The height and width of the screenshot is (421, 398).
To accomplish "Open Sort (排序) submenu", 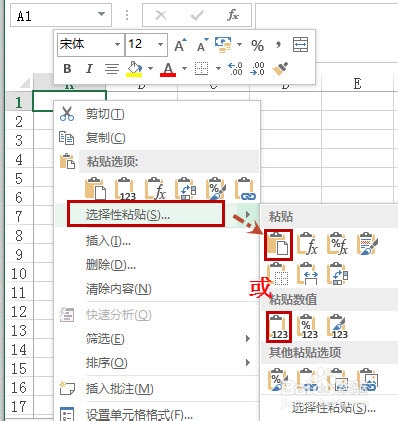I will (x=157, y=363).
